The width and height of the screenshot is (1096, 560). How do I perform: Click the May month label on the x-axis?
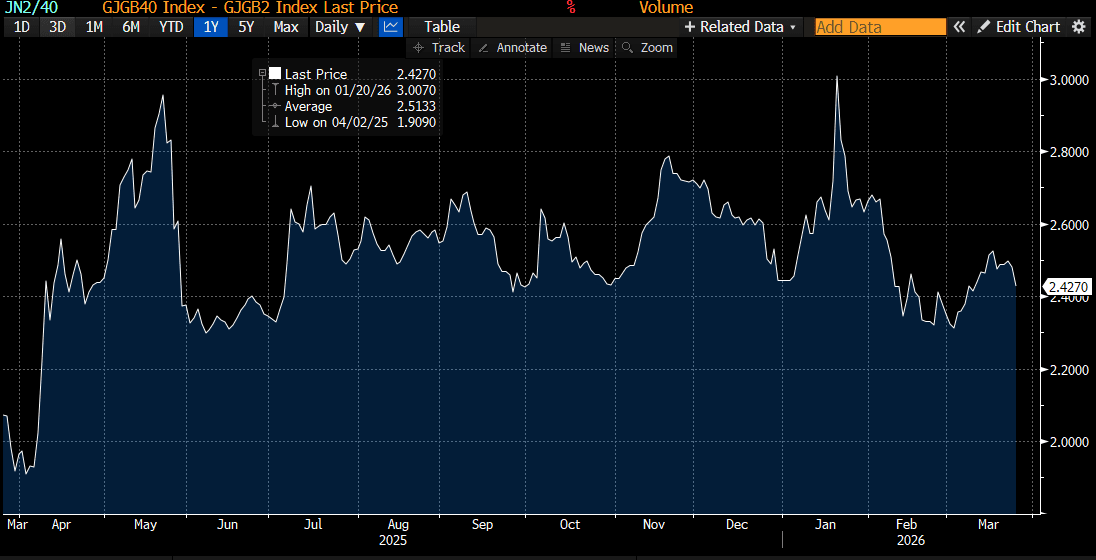pyautogui.click(x=146, y=524)
